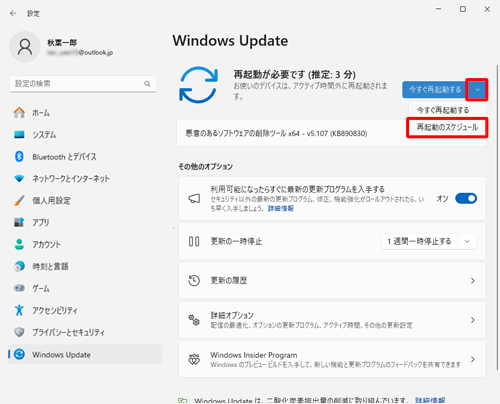Click the user profile avatar
500x404 pixels.
point(25,47)
